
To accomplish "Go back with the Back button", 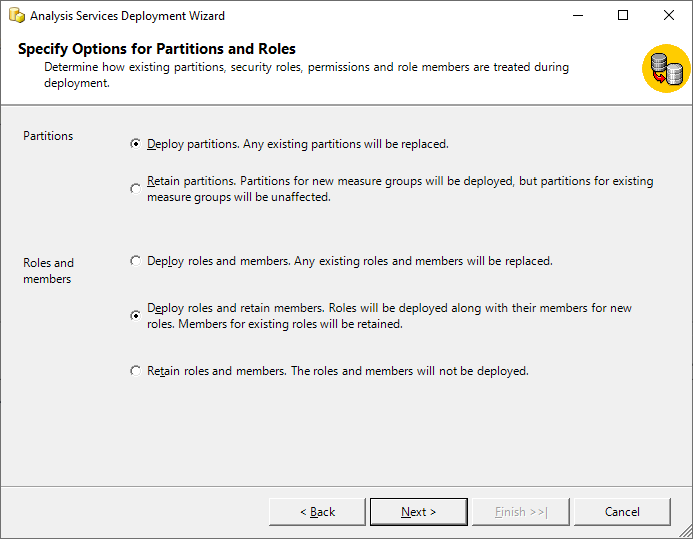I will [x=317, y=512].
